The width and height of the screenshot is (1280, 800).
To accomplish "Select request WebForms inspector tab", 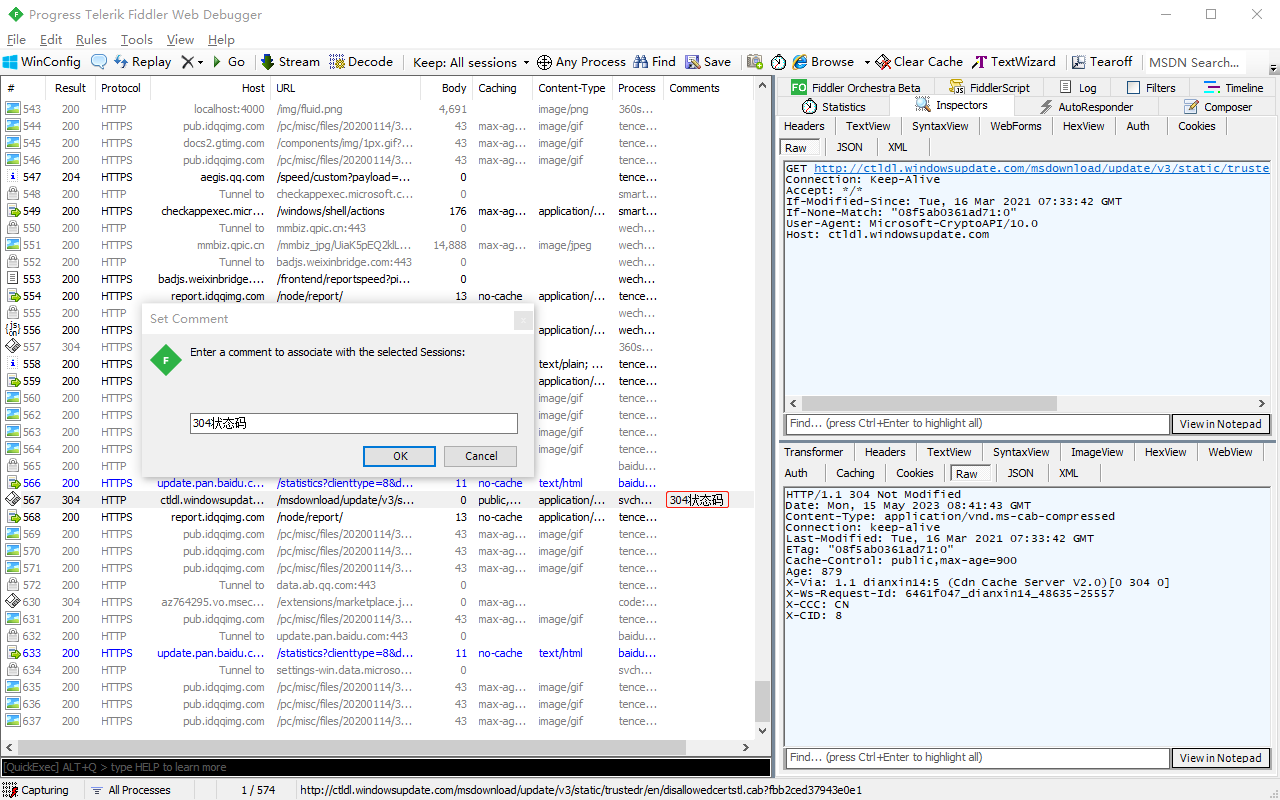I will (x=1016, y=126).
